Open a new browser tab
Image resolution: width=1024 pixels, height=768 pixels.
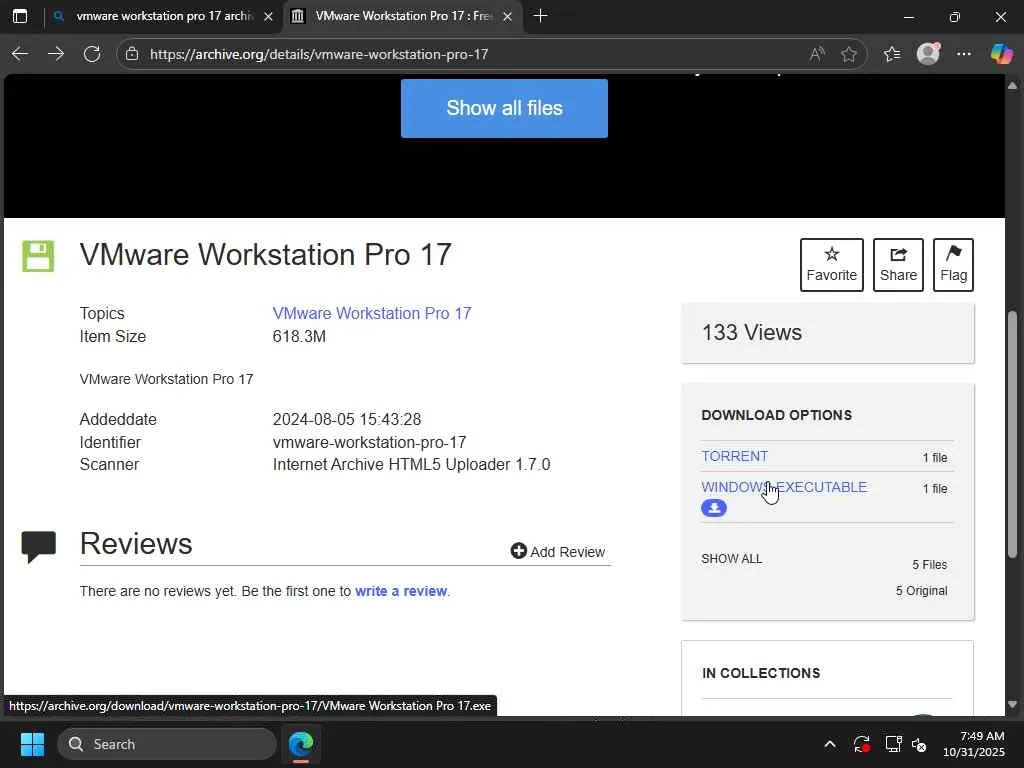pos(540,16)
